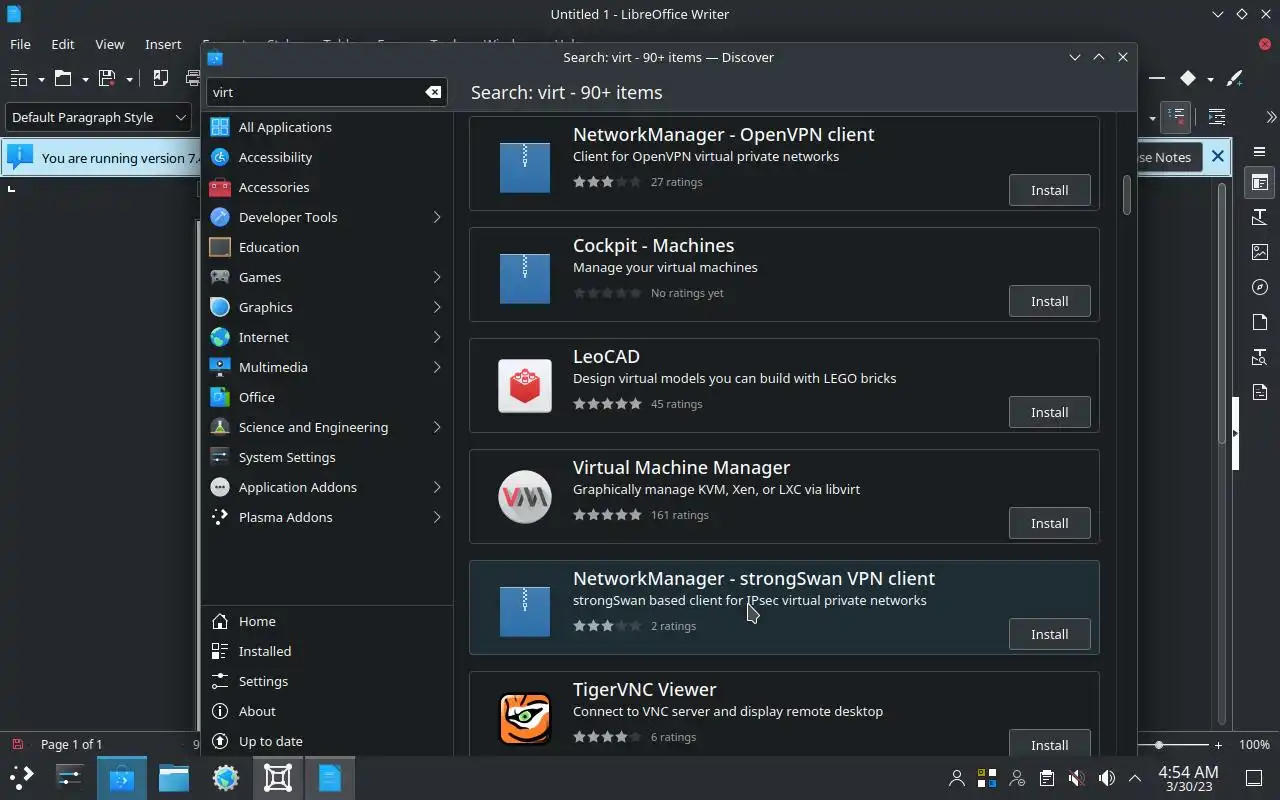
Task: Open Writer sidebar Styles panel
Action: click(x=1260, y=217)
